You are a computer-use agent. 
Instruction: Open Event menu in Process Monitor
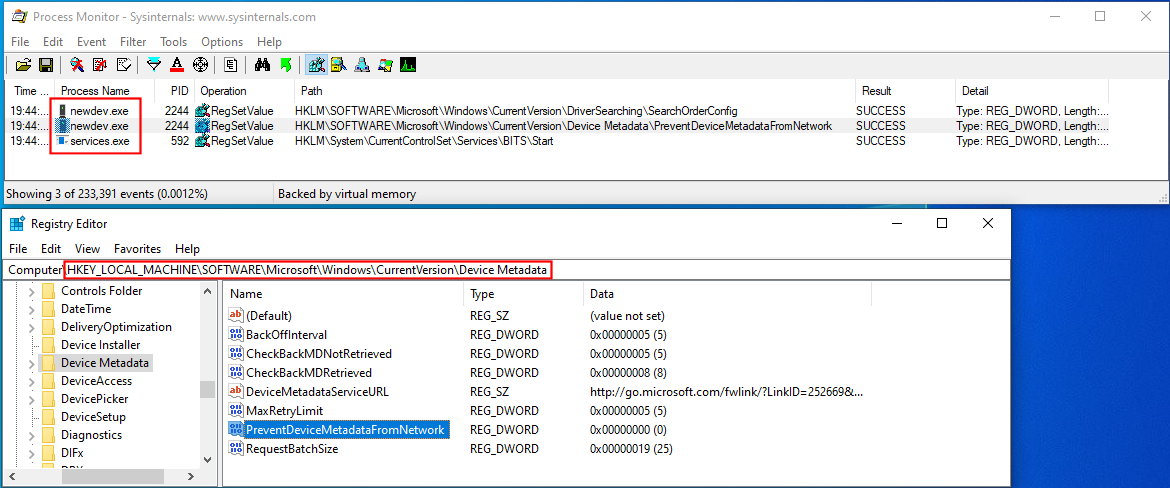pyautogui.click(x=92, y=42)
